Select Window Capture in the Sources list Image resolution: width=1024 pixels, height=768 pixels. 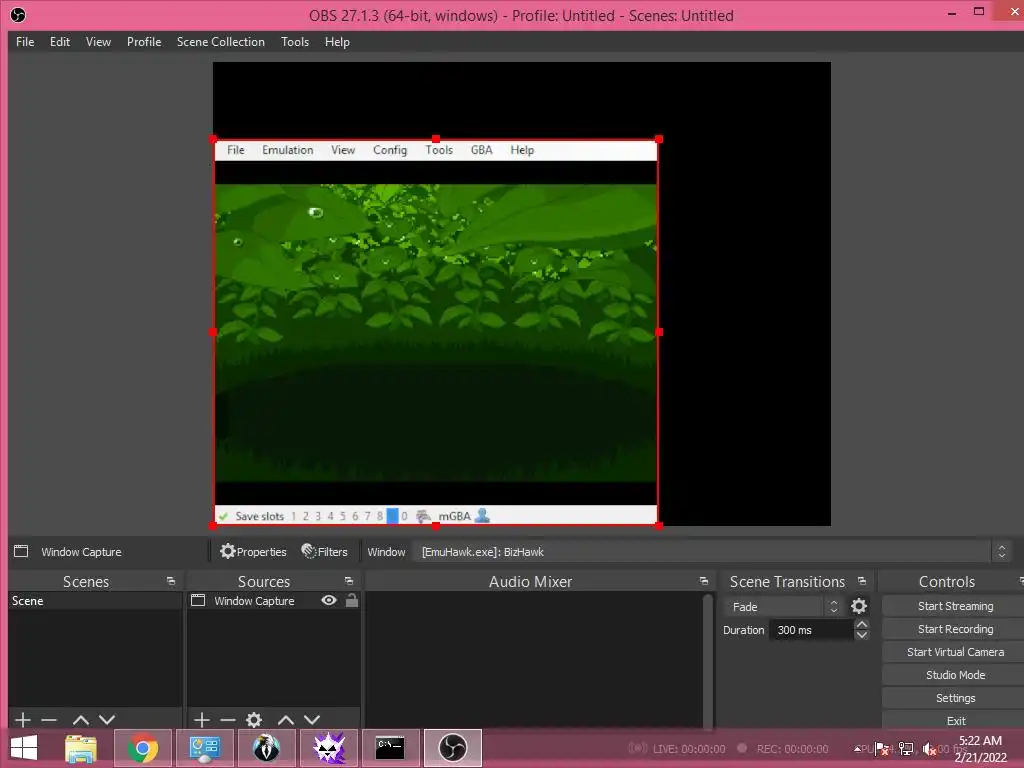[x=253, y=601]
